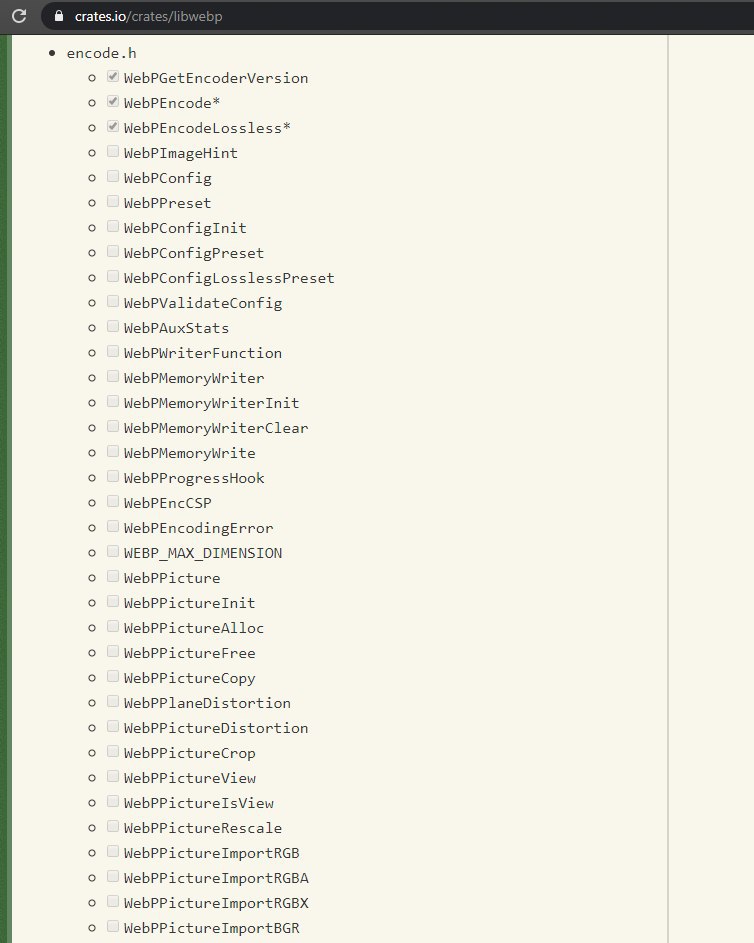This screenshot has height=943, width=754.
Task: Toggle the WebPEncodeLossless* checkbox
Action: coord(113,126)
